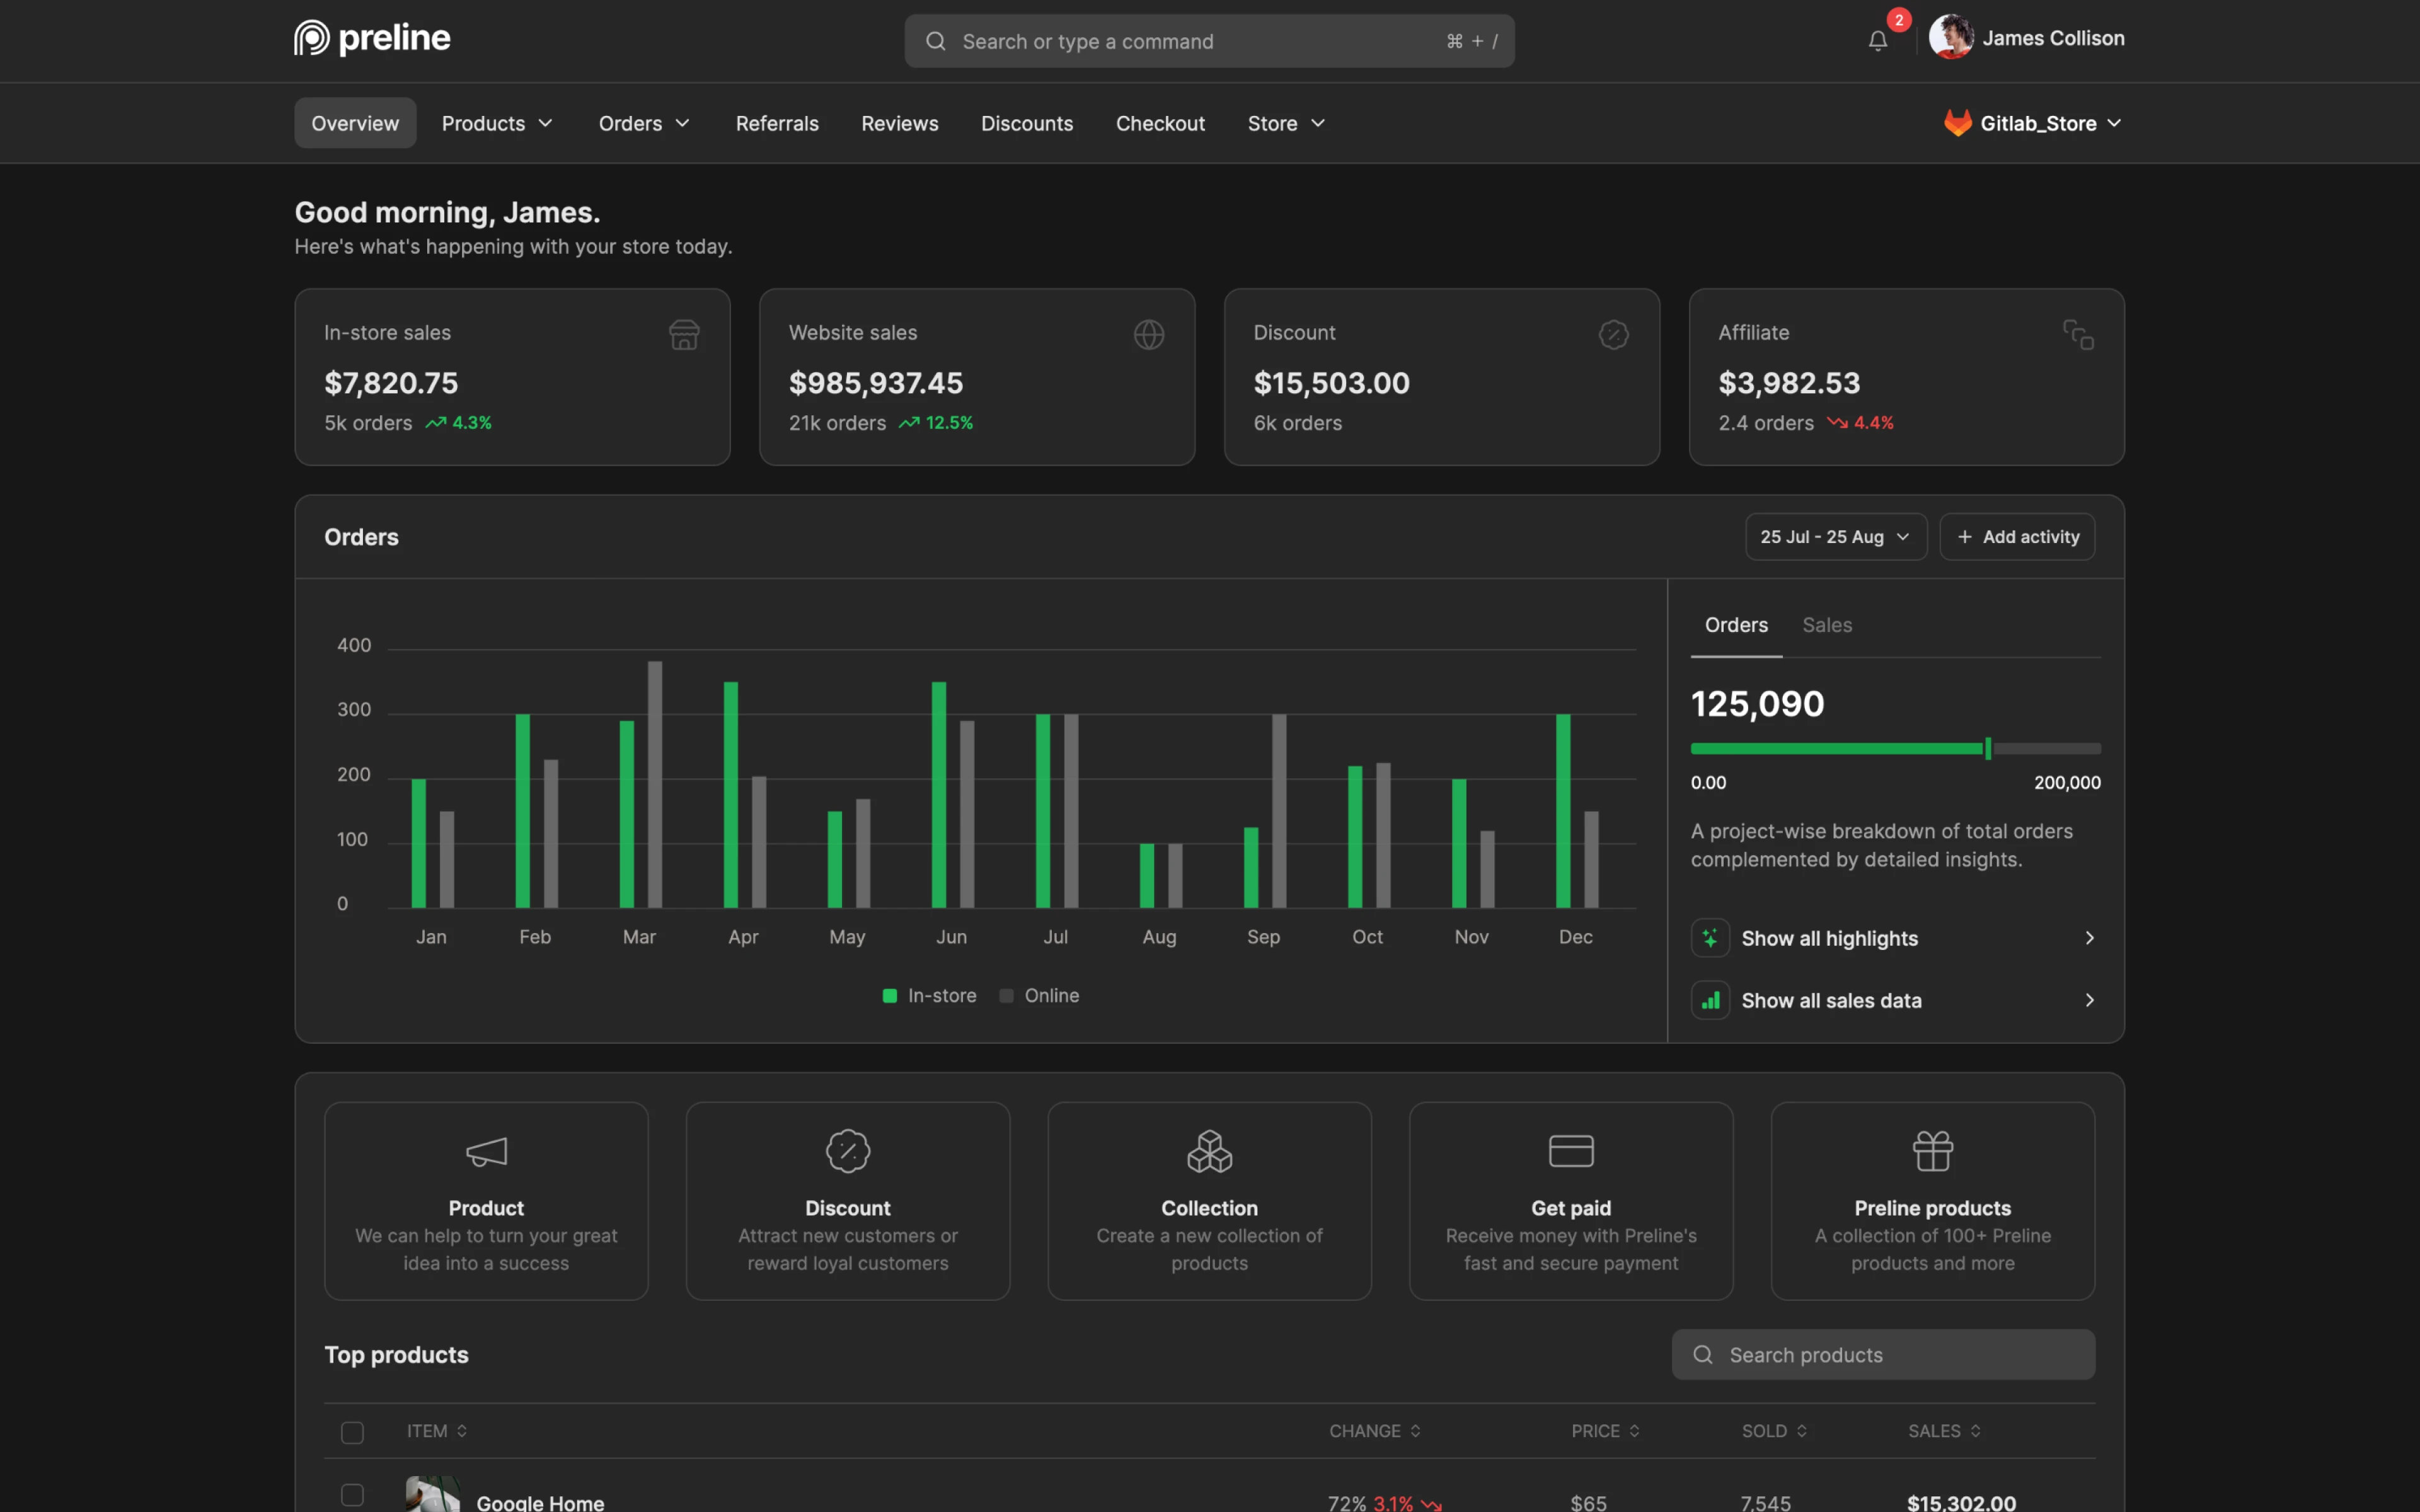Screen dimensions: 2420x1512
Task: Click the Preline logo
Action: point(371,37)
